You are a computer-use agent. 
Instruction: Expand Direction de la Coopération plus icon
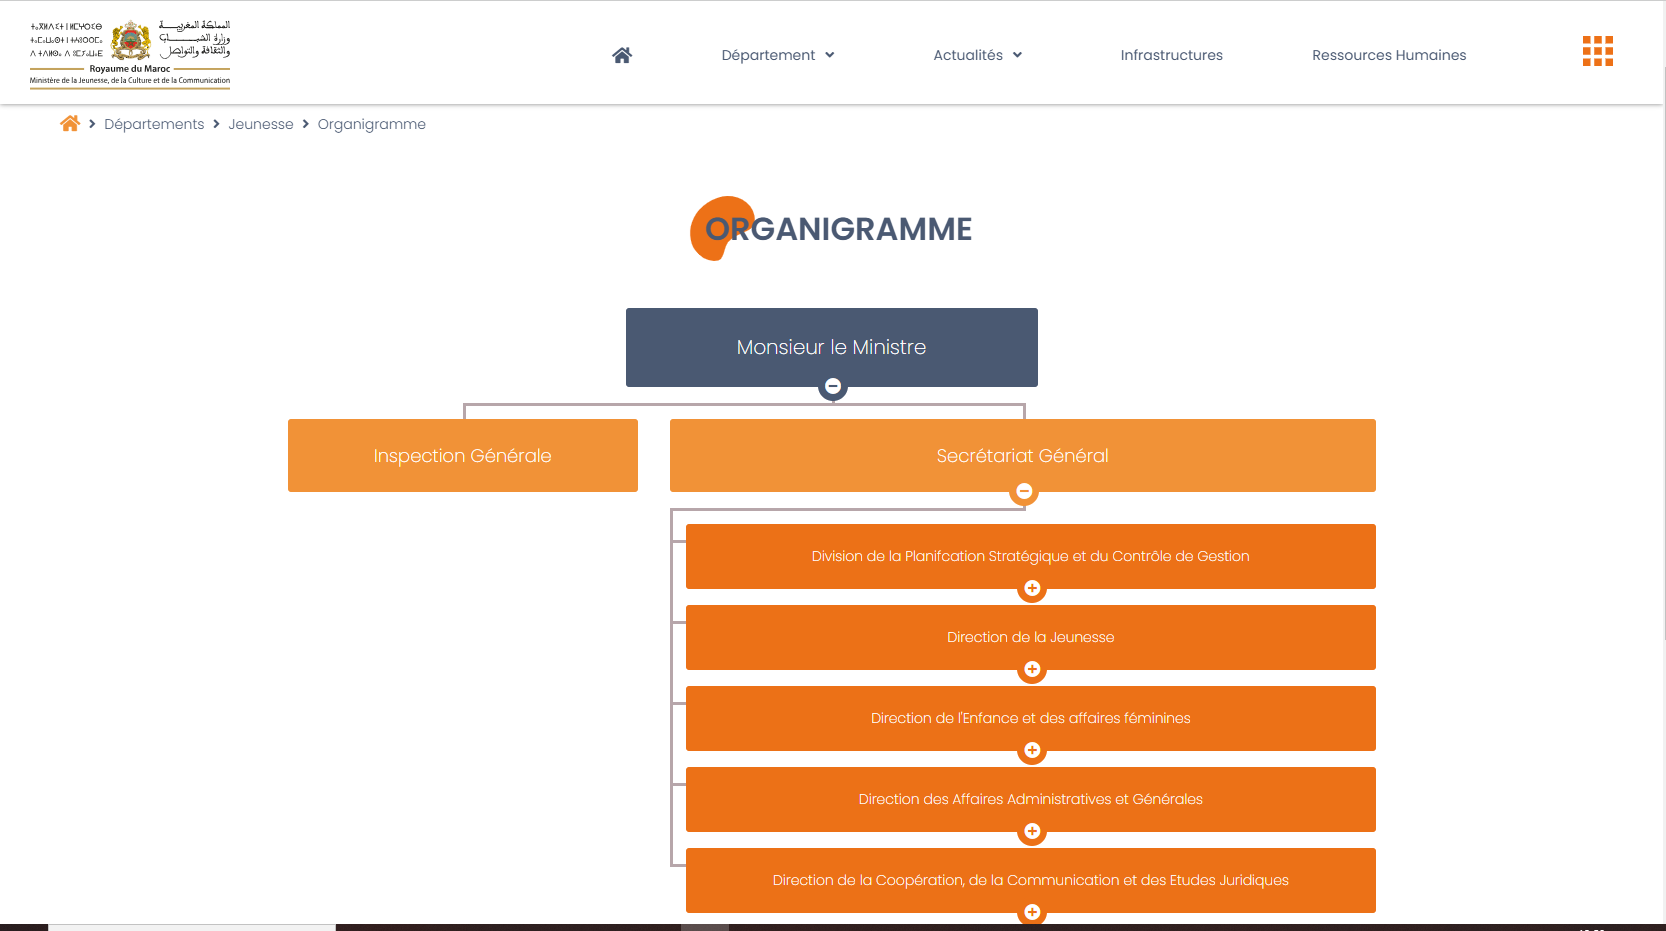(x=1032, y=912)
